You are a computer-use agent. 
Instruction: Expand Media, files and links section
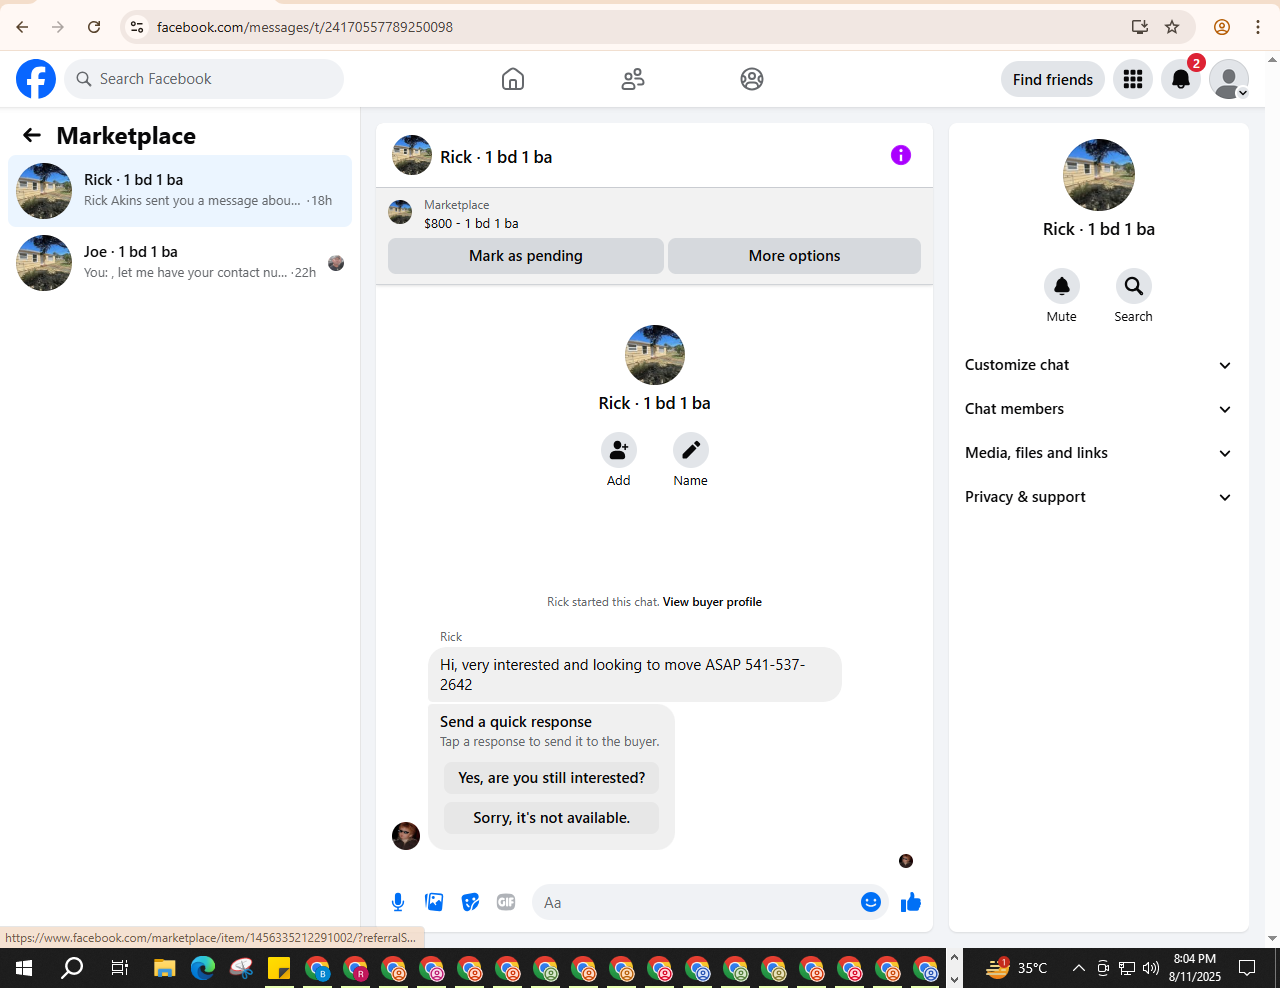click(1098, 453)
